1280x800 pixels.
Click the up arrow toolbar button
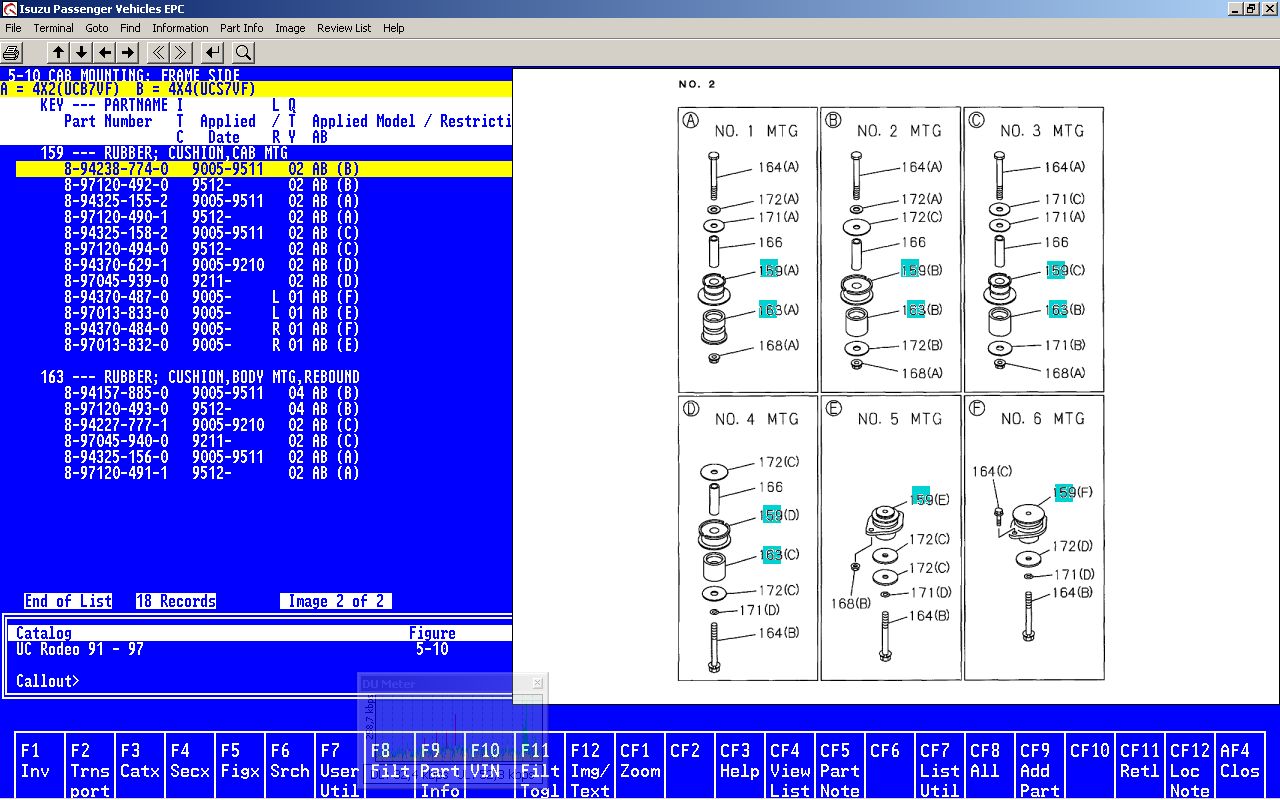(x=58, y=52)
